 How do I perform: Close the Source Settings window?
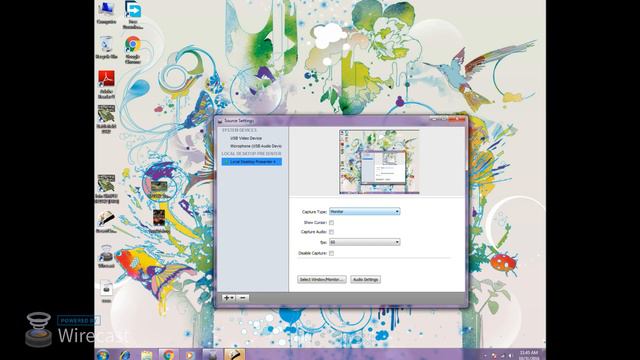click(457, 119)
